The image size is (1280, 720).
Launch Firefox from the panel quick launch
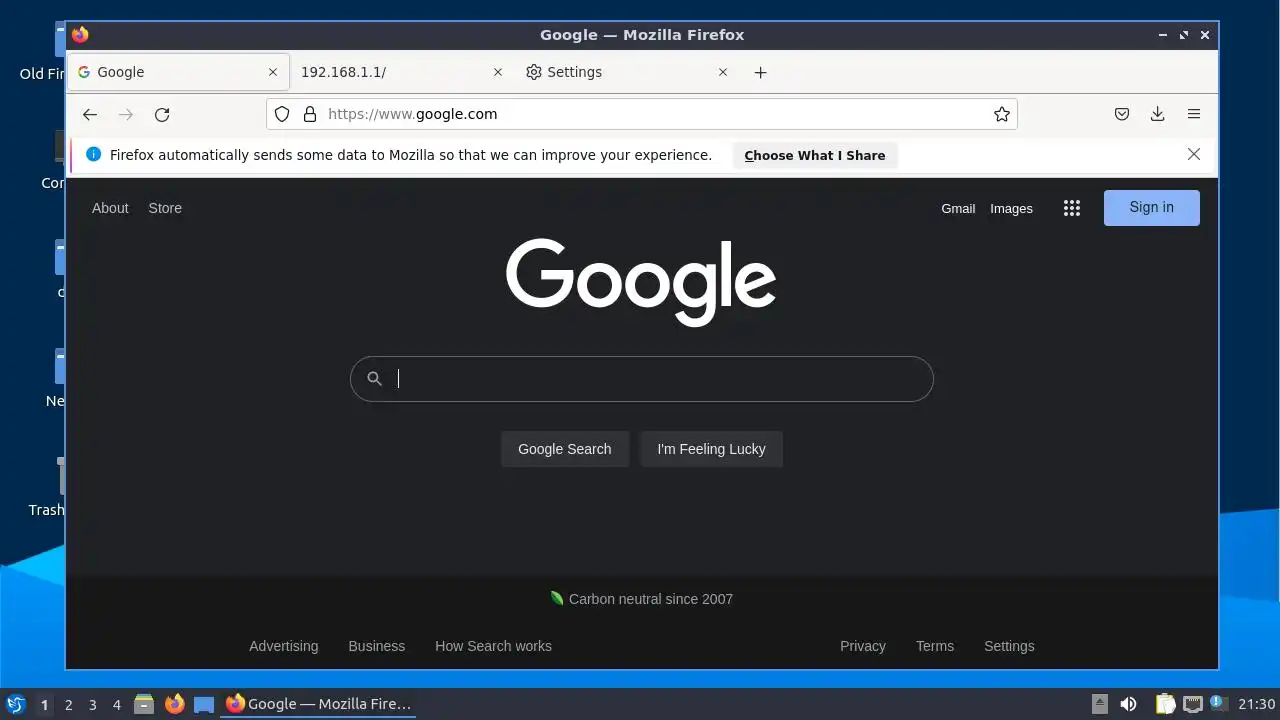(174, 704)
